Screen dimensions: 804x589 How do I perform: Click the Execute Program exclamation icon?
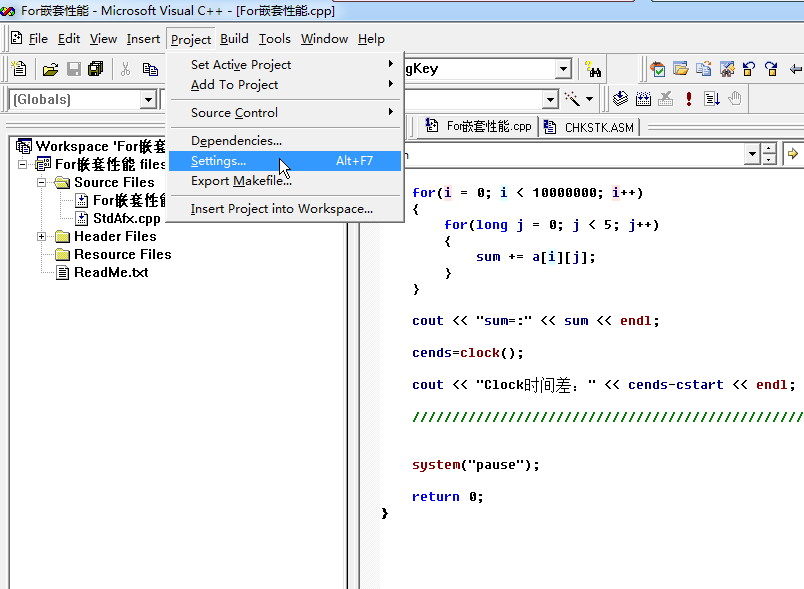689,99
